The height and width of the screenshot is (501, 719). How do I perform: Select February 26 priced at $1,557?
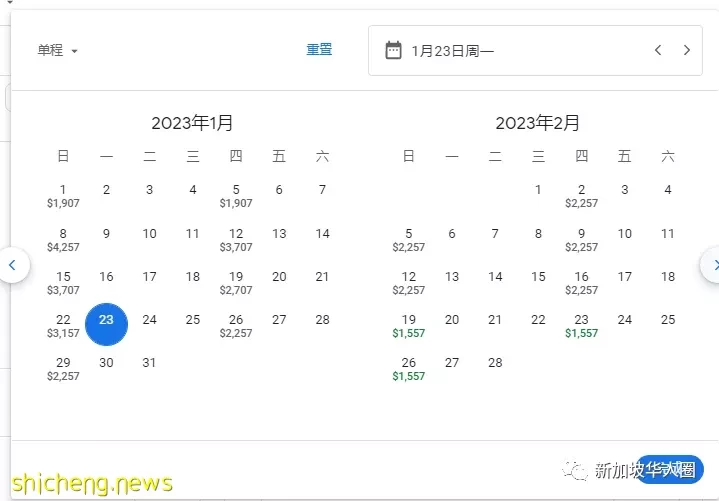click(x=409, y=369)
